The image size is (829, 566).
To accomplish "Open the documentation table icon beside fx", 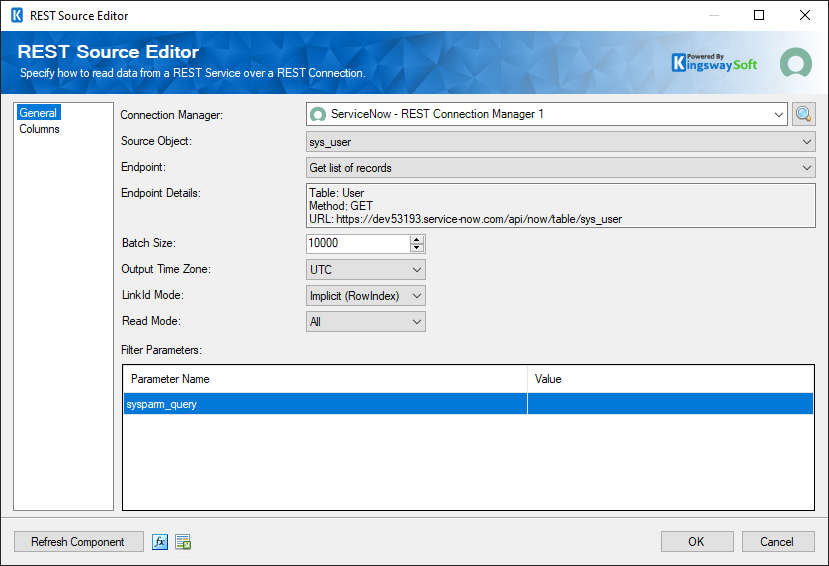I will 183,542.
